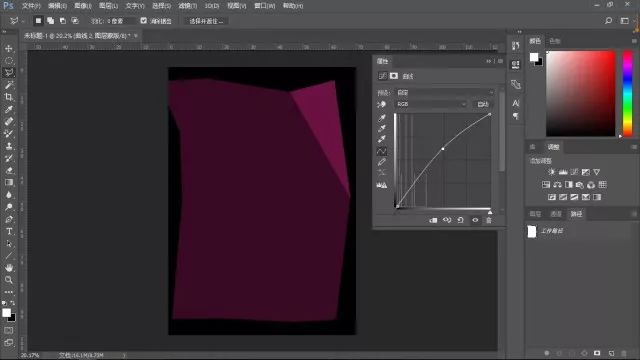Choose New Selection mode in options bar
This screenshot has width=640, height=360.
coord(38,20)
